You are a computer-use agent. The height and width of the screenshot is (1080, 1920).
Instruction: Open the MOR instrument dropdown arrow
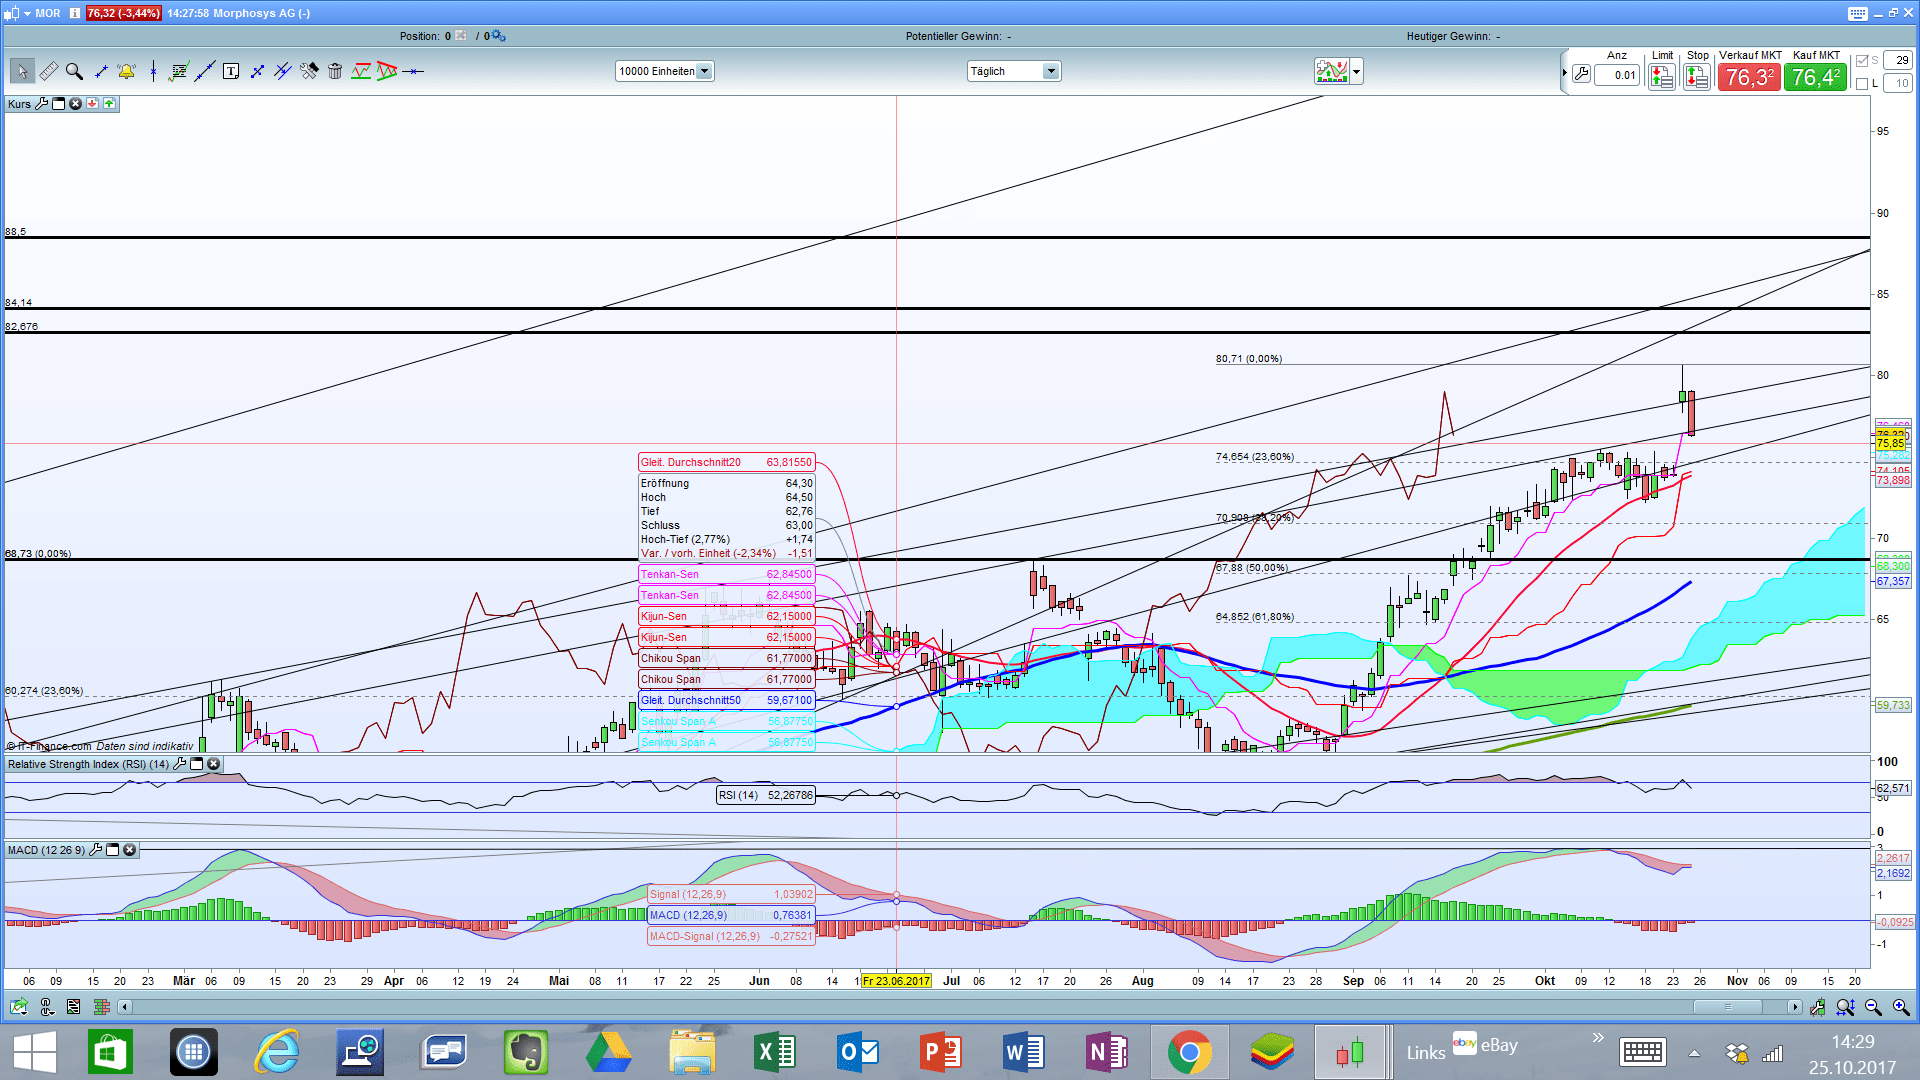[27, 13]
